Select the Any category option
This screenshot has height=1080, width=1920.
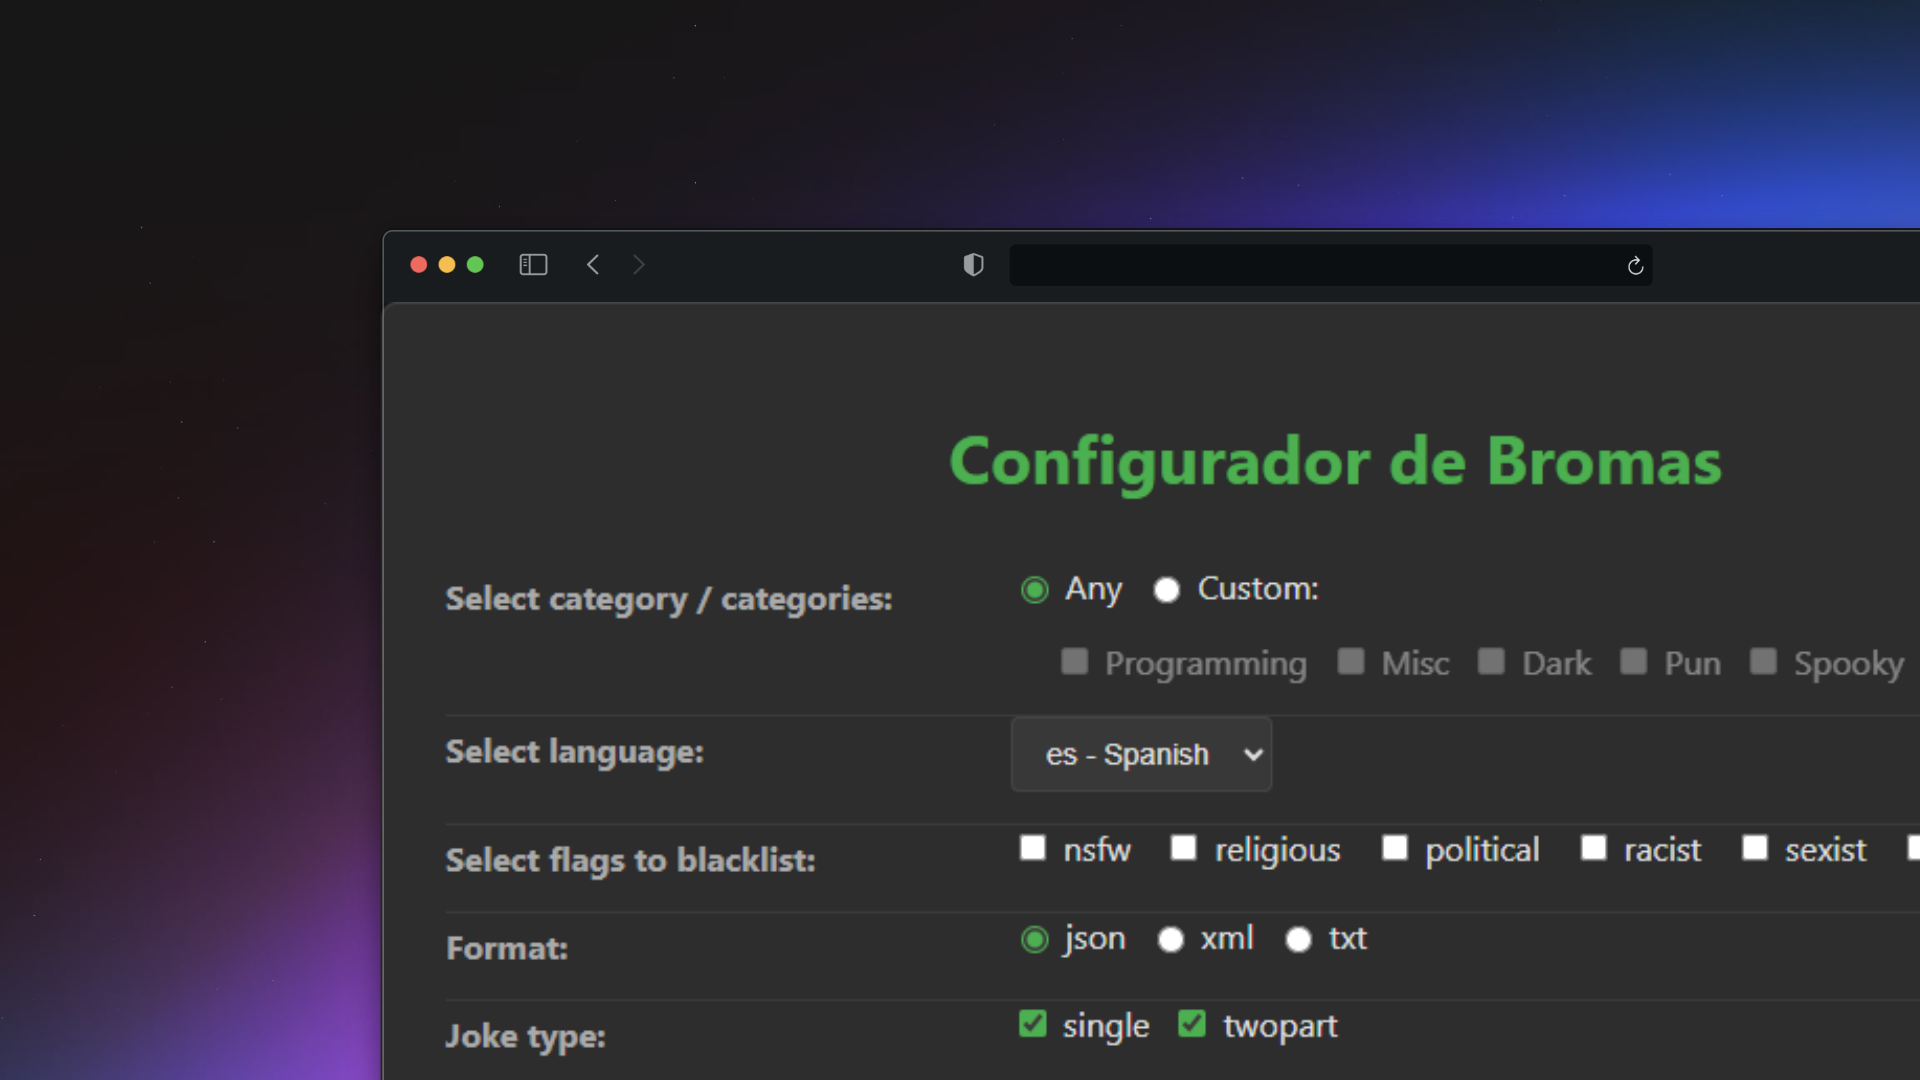[1034, 590]
